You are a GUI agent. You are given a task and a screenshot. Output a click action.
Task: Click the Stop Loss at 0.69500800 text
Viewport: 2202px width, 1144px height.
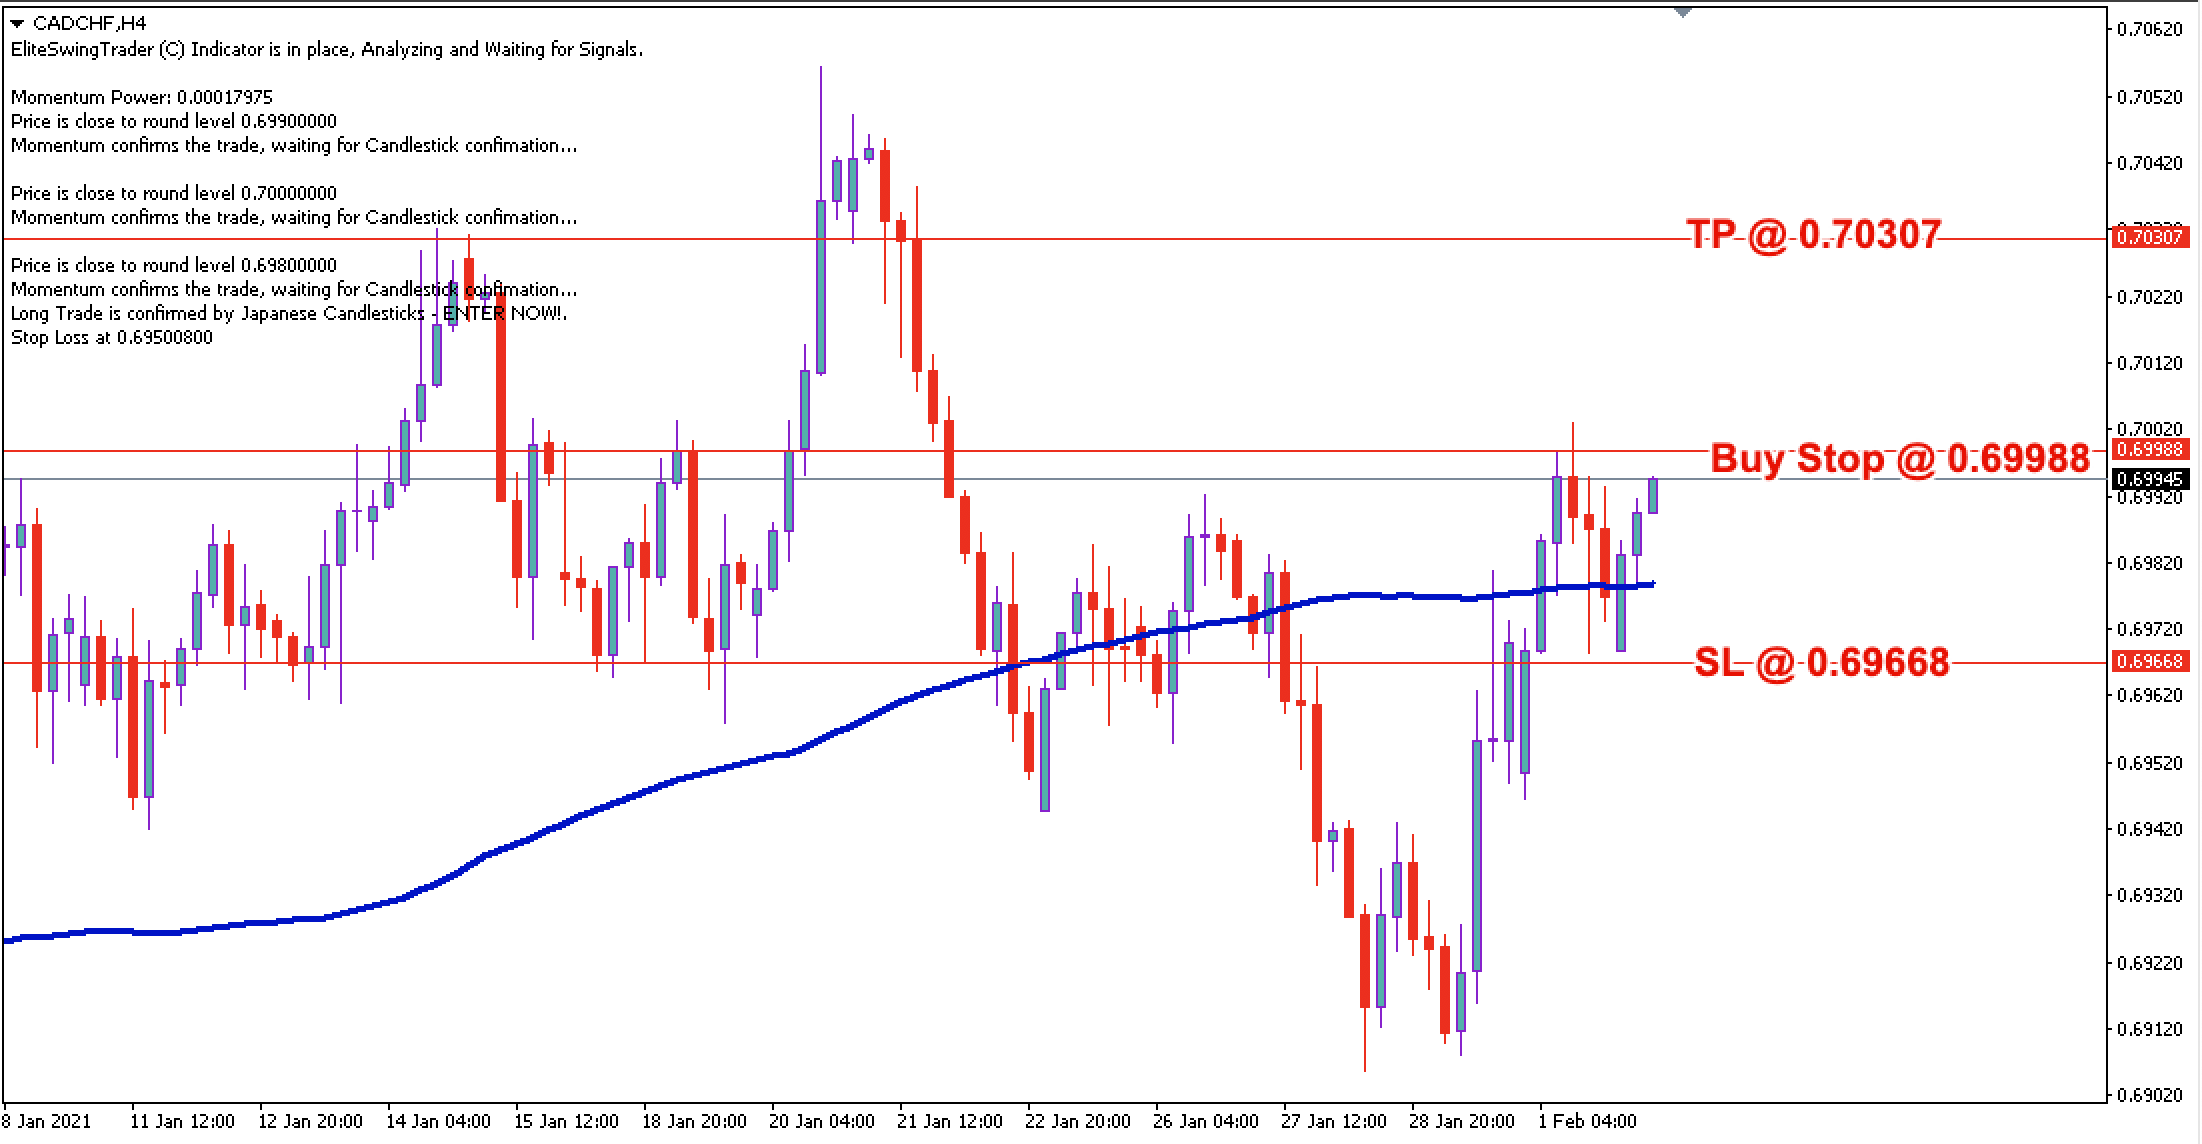tap(110, 337)
